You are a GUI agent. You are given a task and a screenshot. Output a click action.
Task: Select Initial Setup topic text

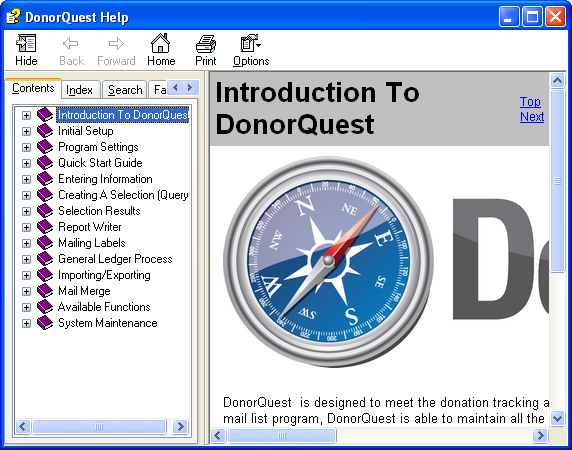[x=86, y=131]
